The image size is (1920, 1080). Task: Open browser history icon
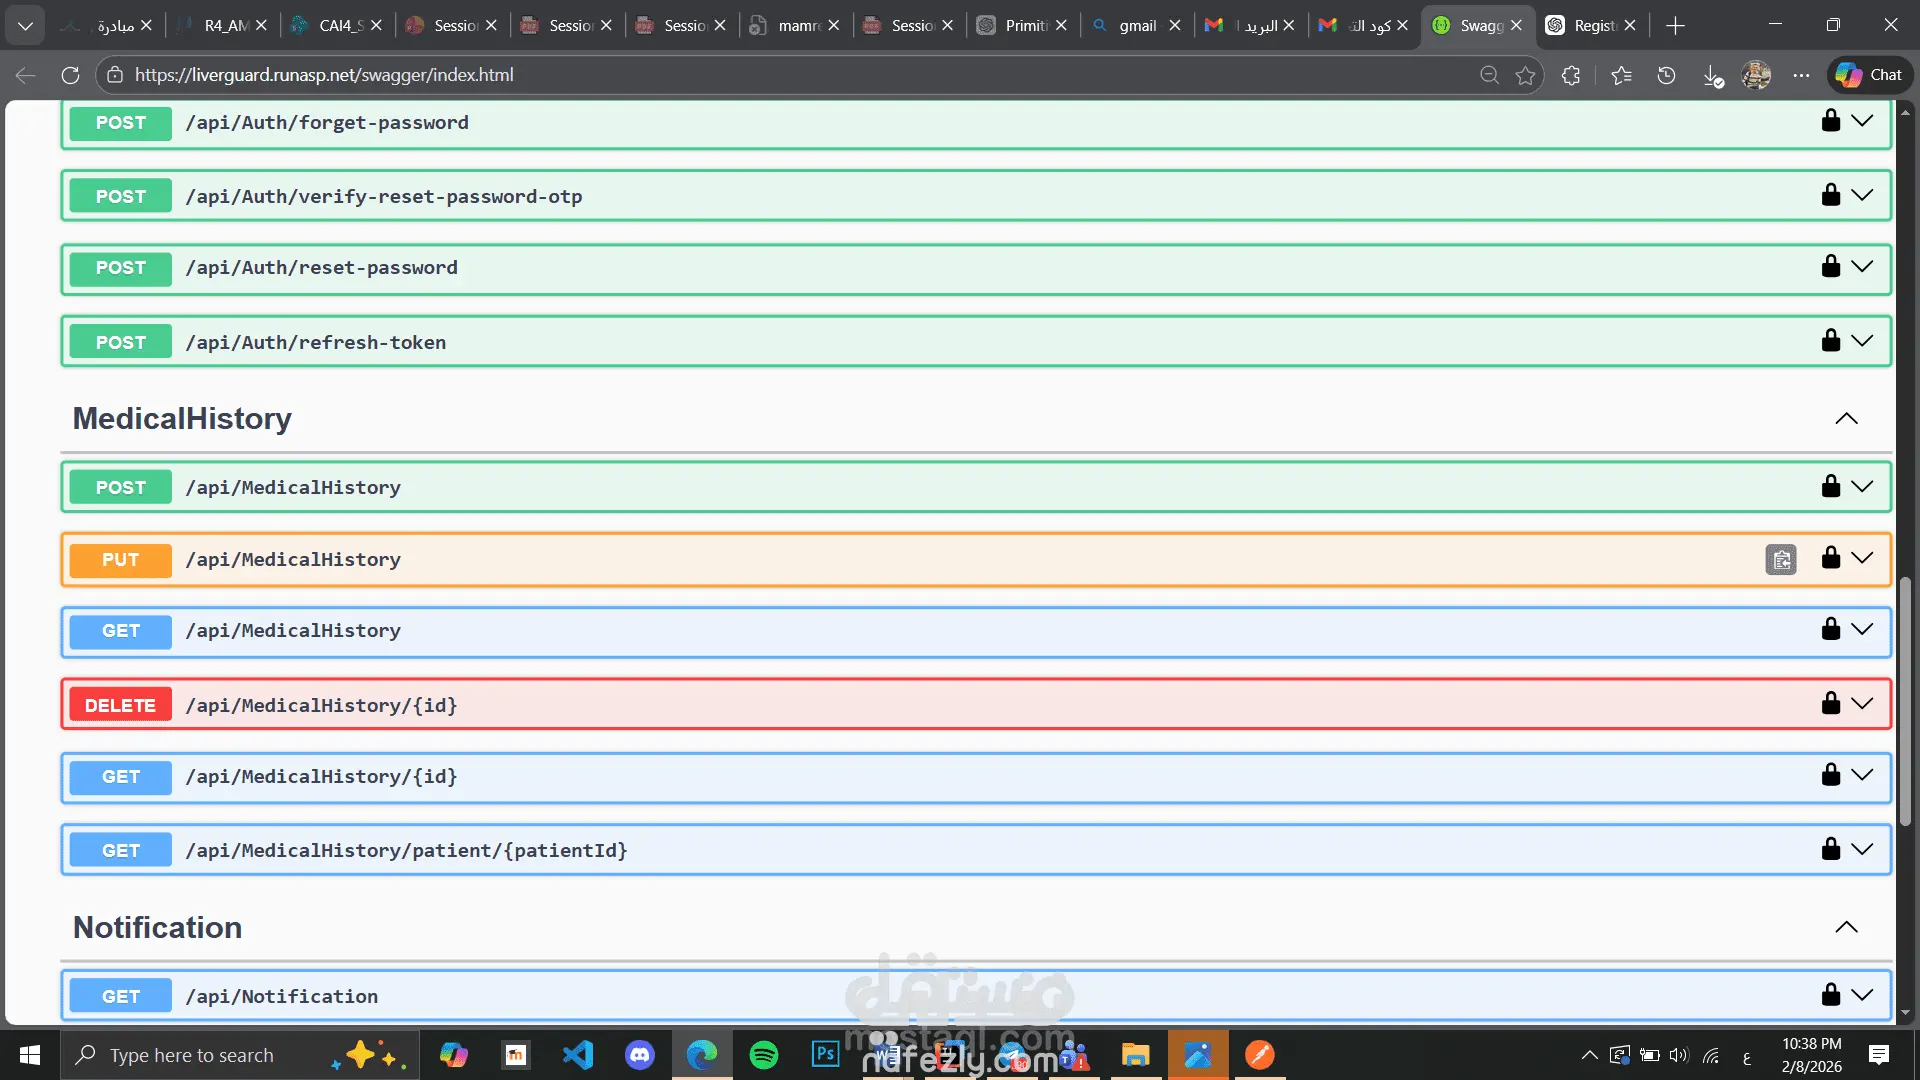(1666, 75)
